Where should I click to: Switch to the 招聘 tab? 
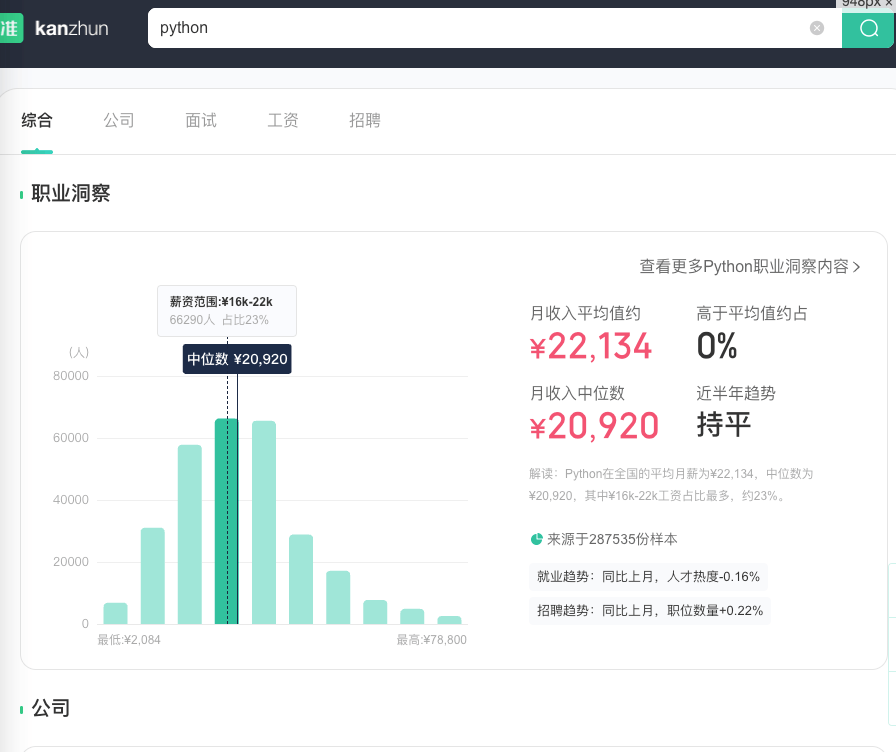click(x=364, y=120)
